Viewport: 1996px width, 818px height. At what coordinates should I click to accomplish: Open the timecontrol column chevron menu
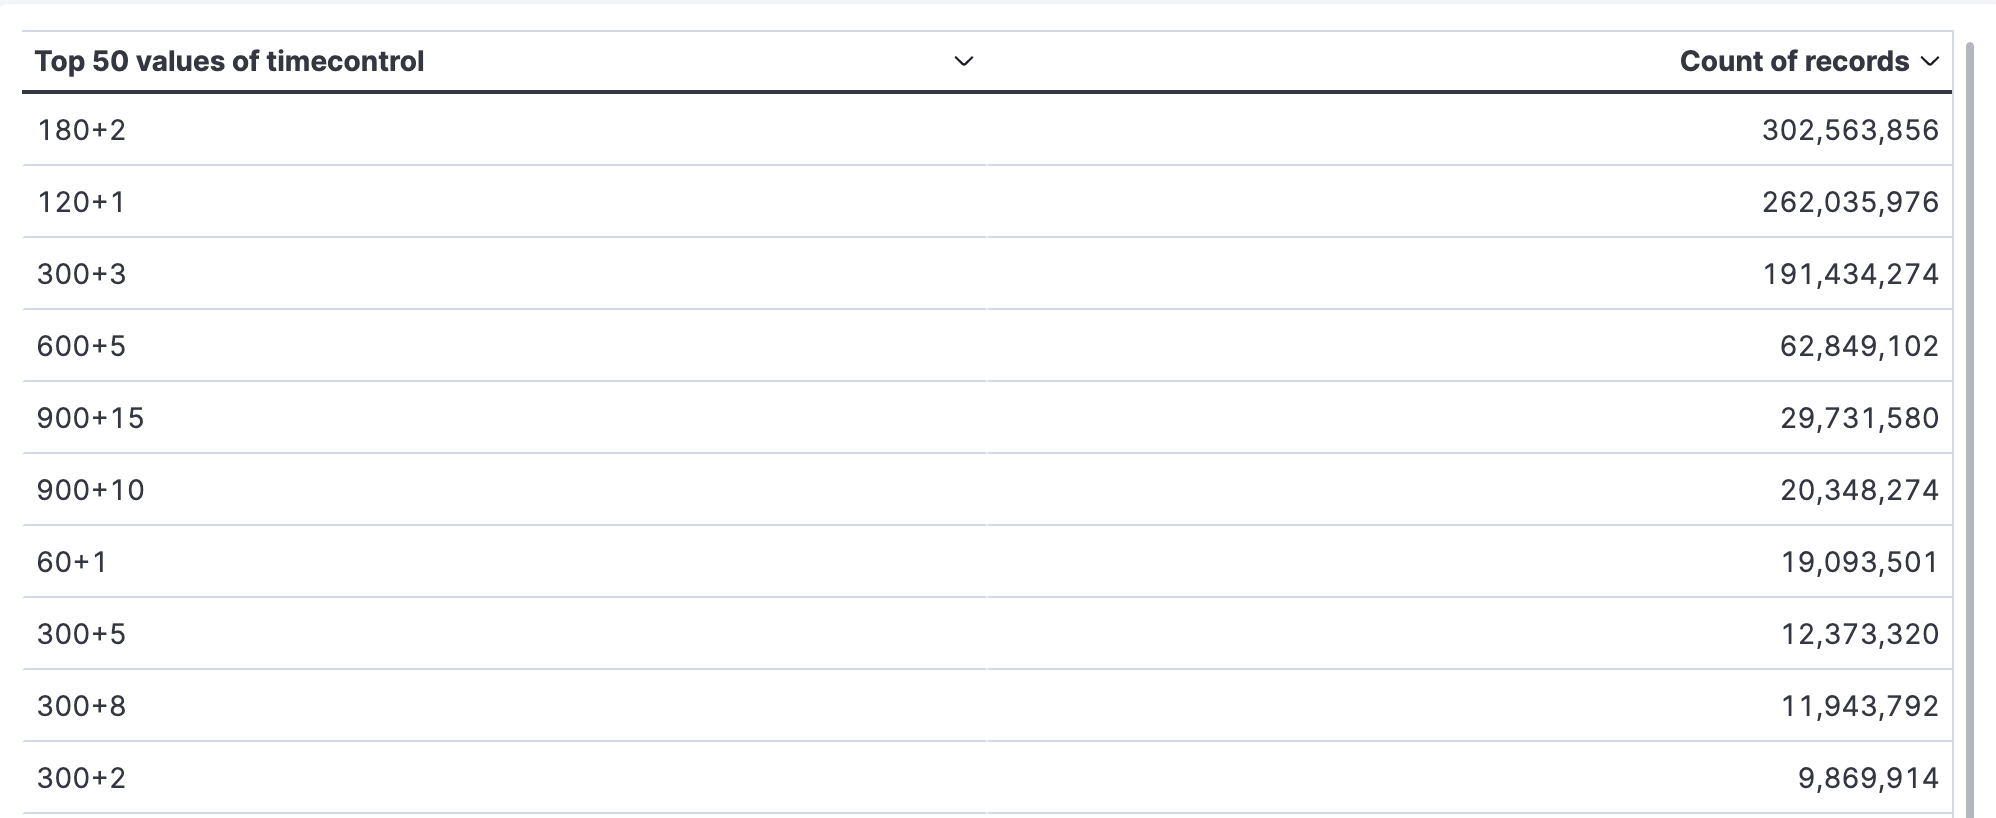click(963, 62)
